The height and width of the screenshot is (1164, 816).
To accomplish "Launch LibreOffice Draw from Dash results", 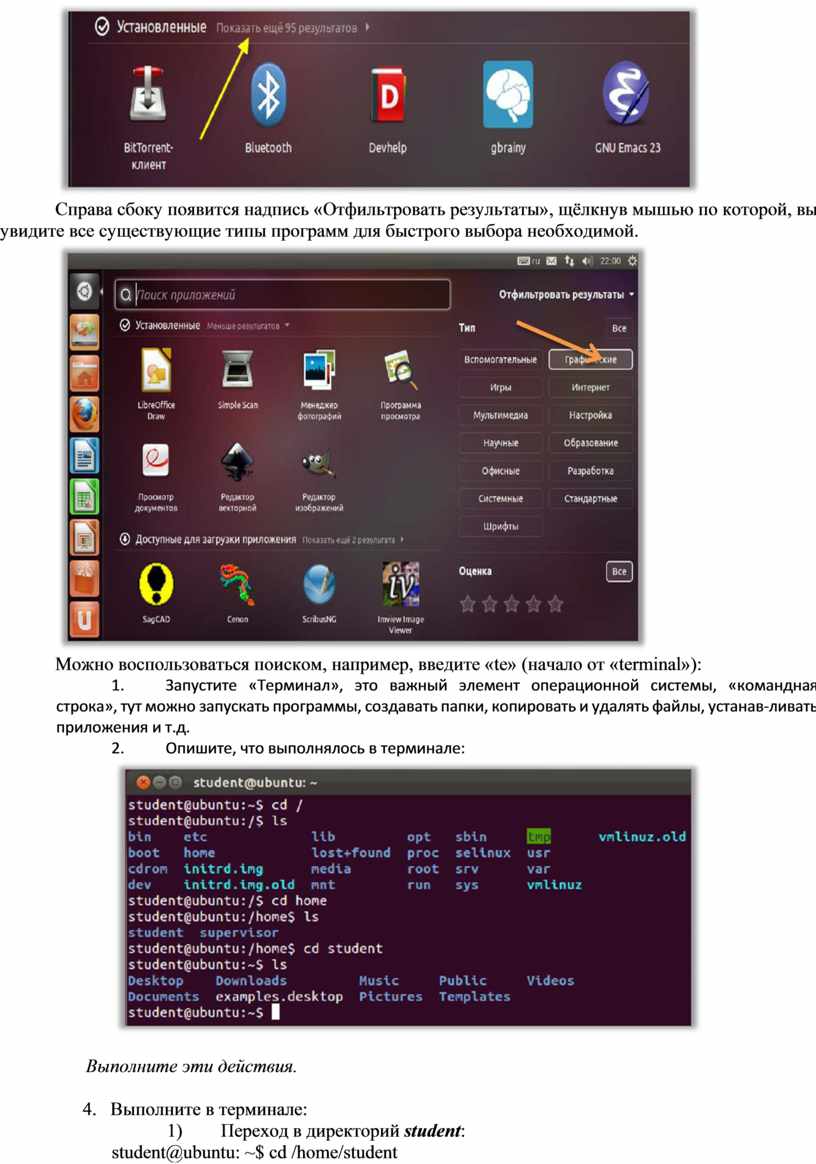I will [156, 370].
